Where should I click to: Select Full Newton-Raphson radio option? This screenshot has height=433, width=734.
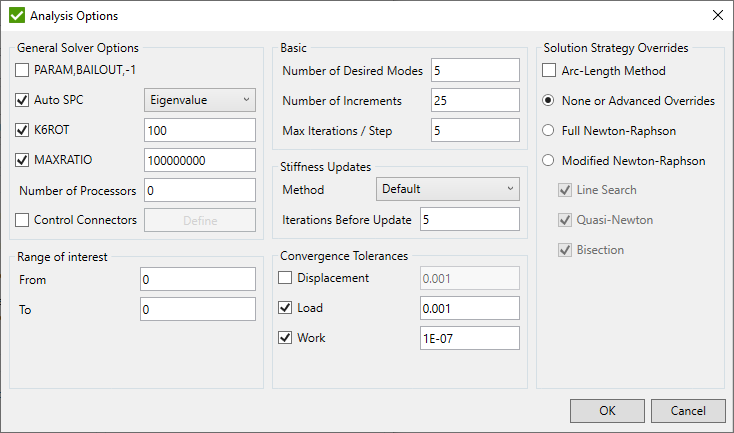click(x=549, y=130)
